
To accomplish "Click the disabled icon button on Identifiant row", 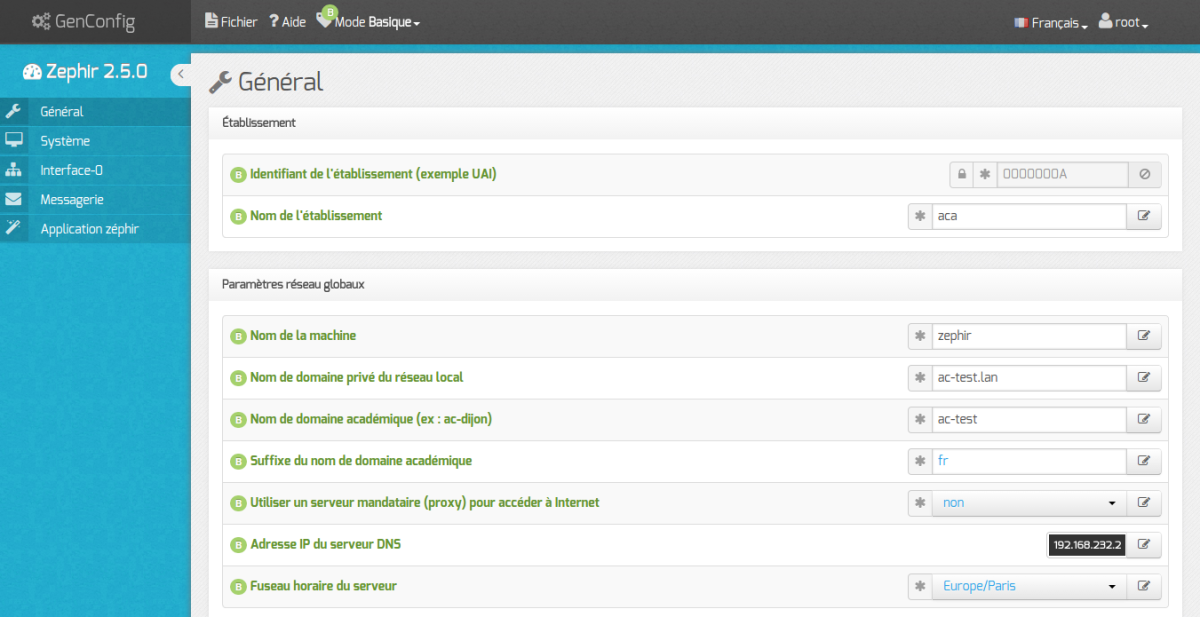I will click(1145, 174).
